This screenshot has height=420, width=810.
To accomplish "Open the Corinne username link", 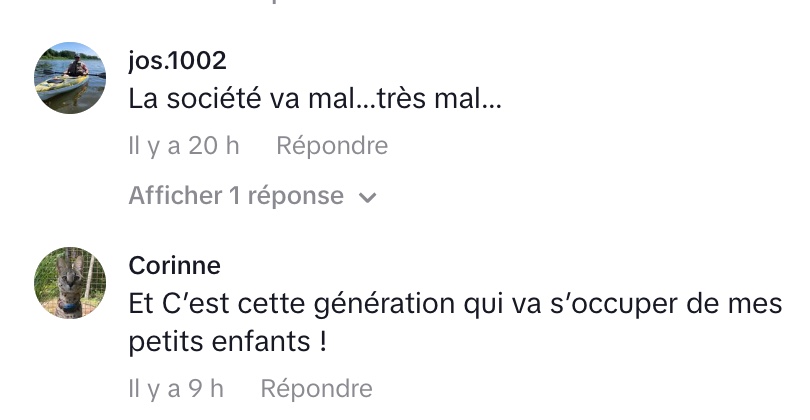I will (175, 265).
